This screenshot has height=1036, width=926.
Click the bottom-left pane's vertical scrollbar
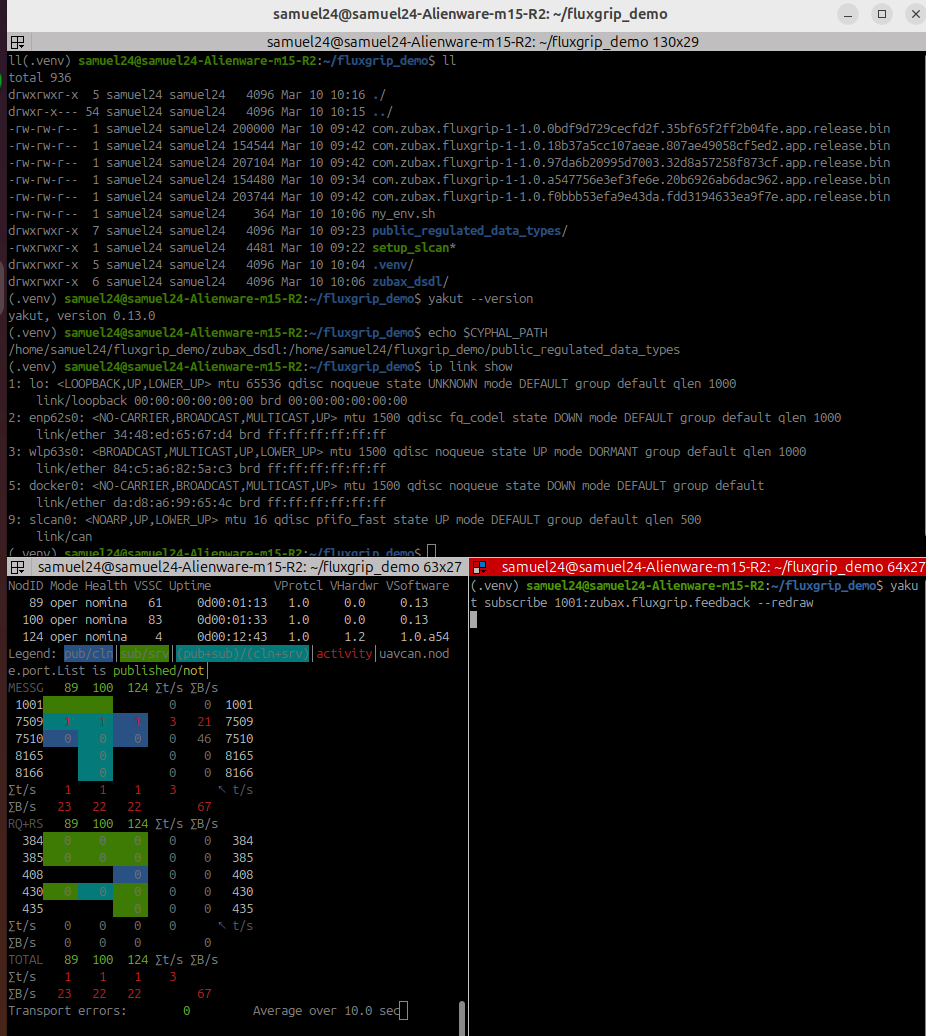click(x=462, y=1018)
